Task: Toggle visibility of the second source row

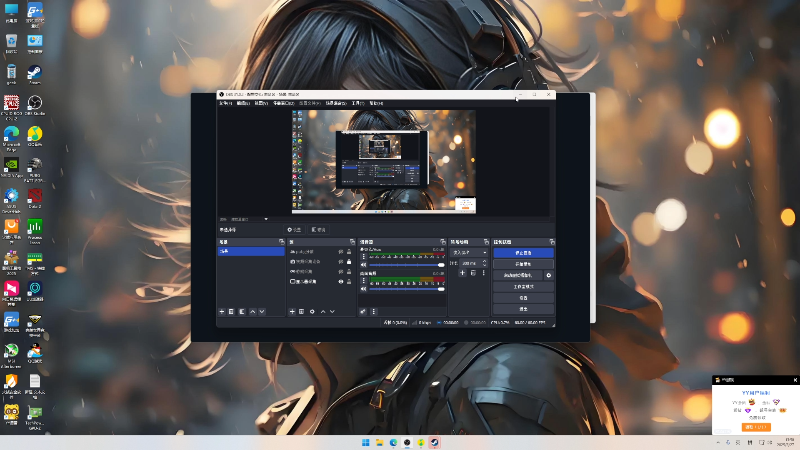Action: click(x=341, y=261)
